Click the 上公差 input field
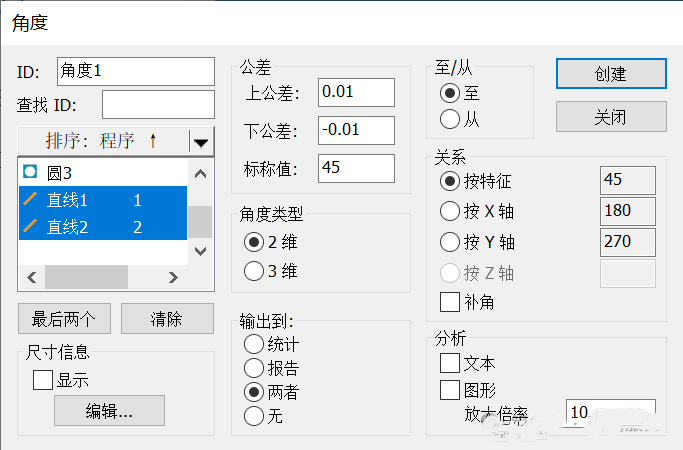This screenshot has width=683, height=450. point(356,93)
